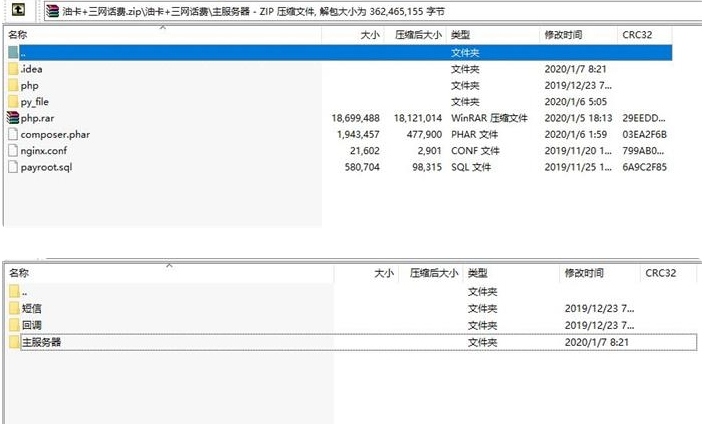Click the nginx.conf file icon

tap(13, 151)
